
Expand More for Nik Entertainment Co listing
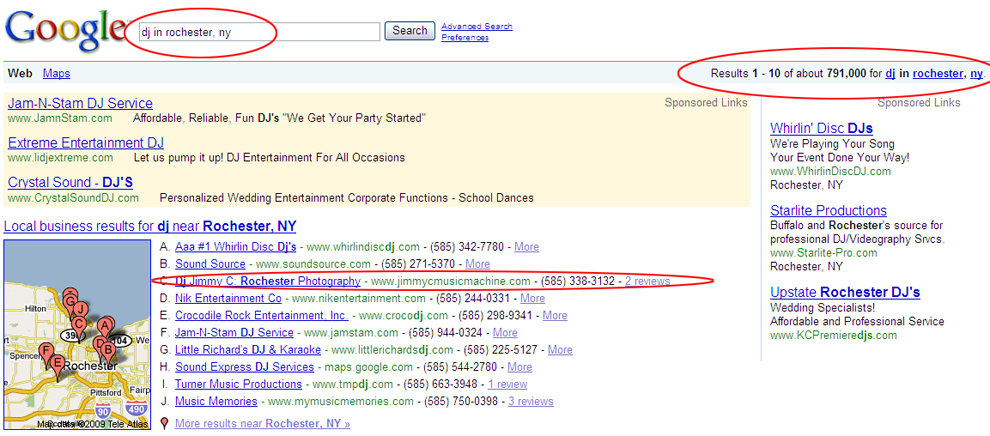532,298
